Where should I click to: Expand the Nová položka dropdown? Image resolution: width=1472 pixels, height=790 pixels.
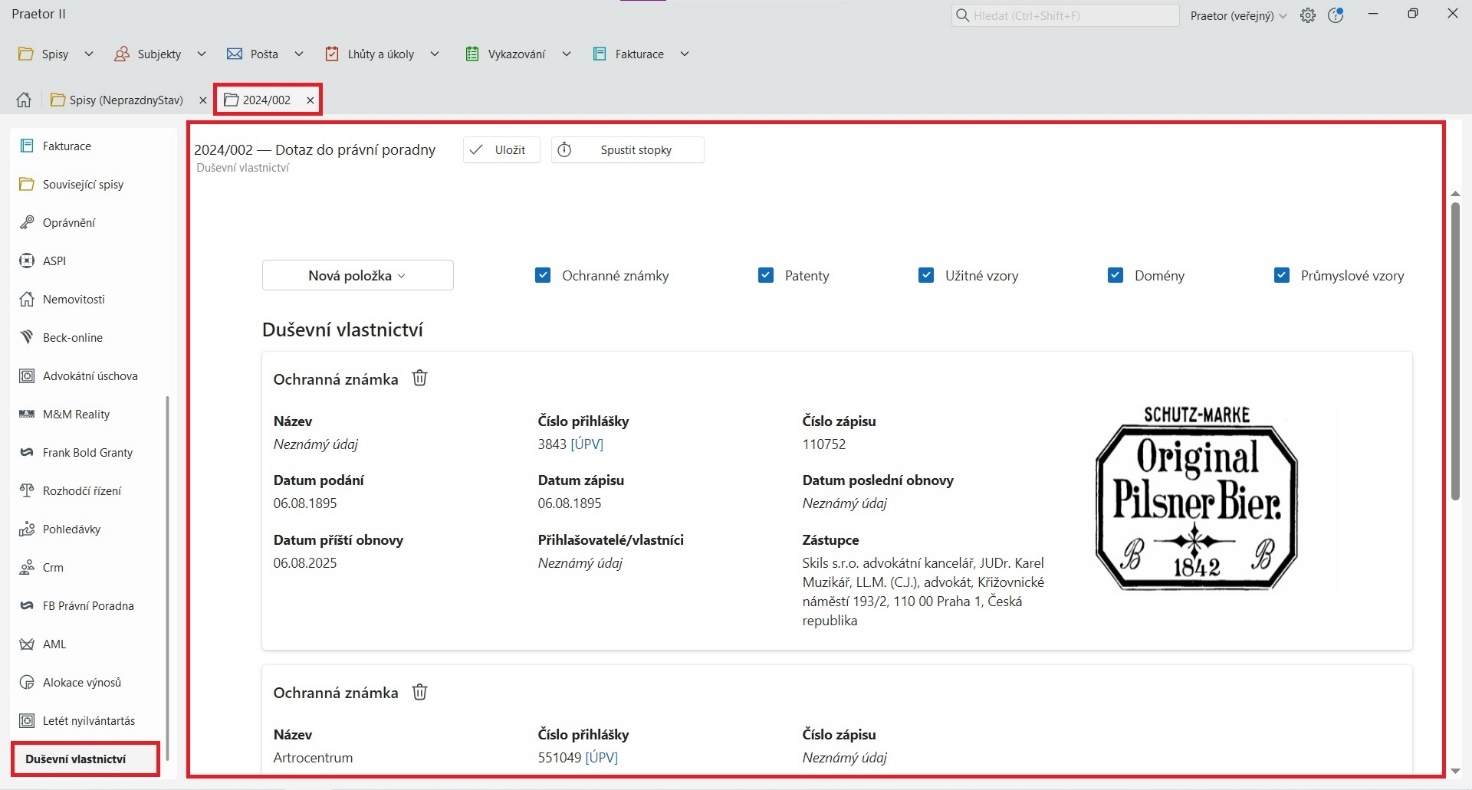357,276
